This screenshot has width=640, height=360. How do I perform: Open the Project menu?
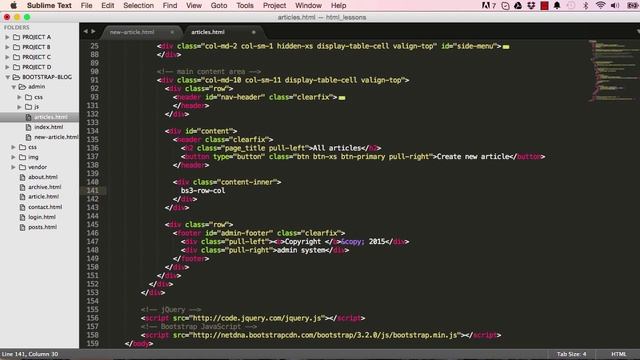[274, 5]
